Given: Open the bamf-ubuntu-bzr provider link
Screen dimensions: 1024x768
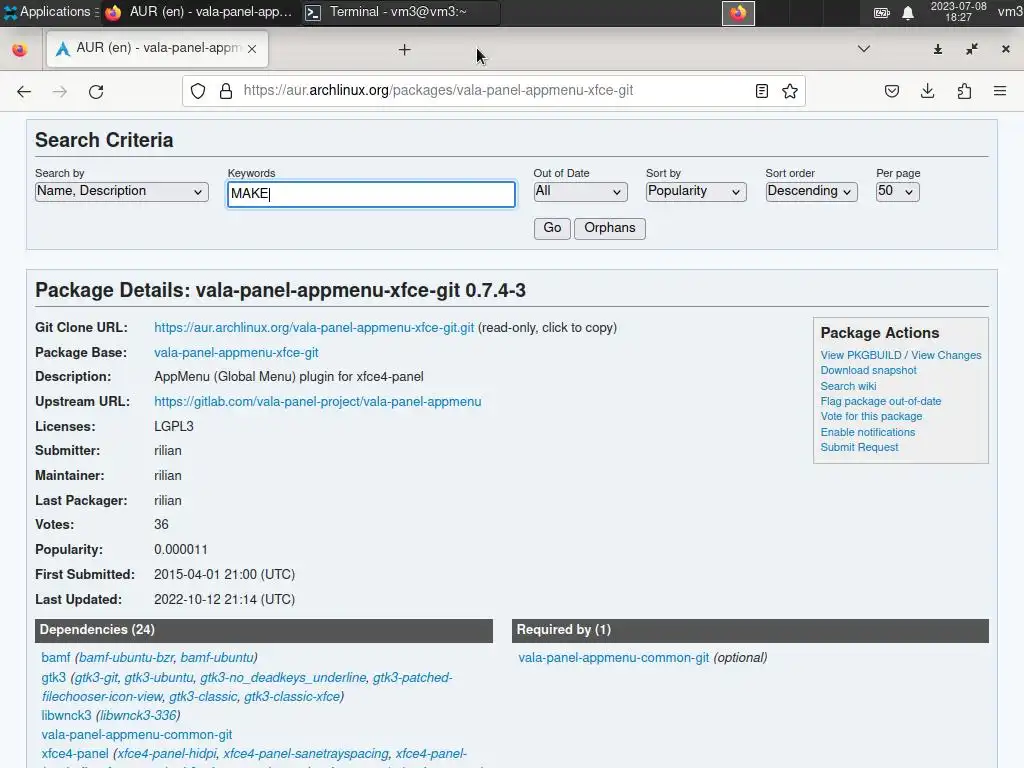Looking at the screenshot, I should click(x=126, y=658).
